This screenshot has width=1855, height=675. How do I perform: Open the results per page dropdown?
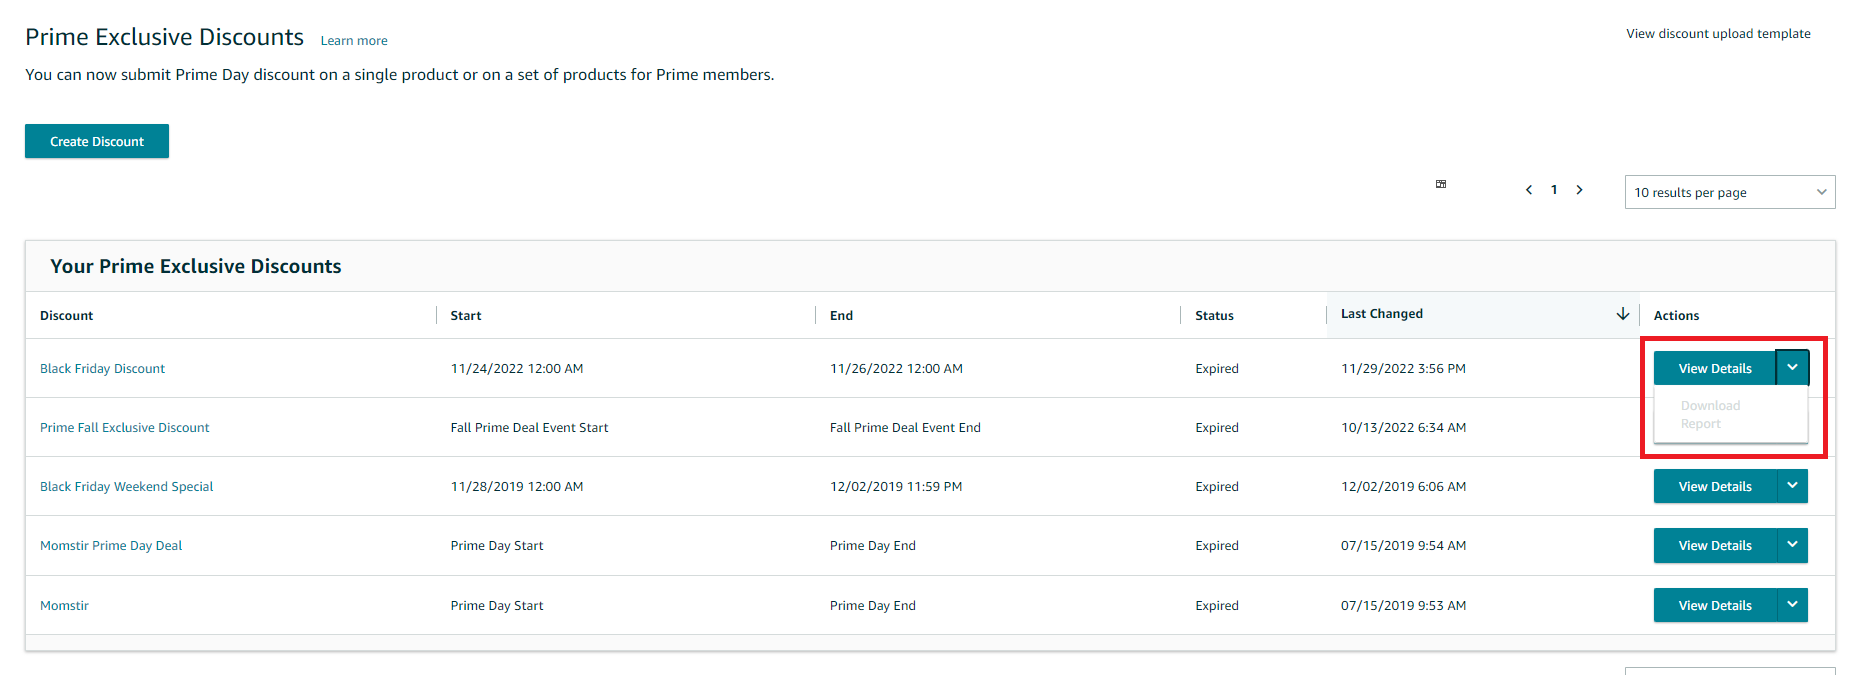point(1729,192)
